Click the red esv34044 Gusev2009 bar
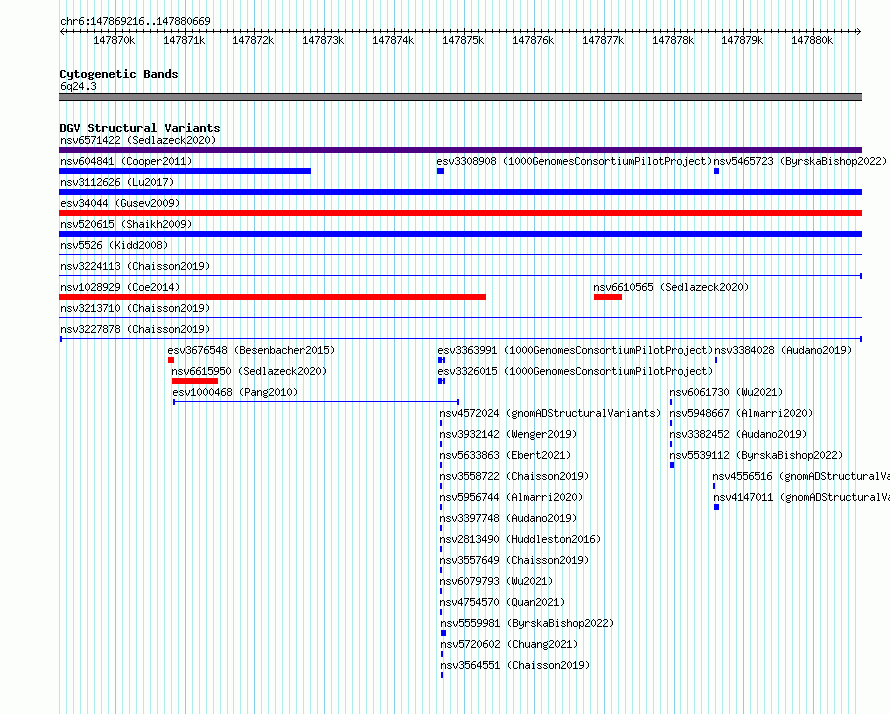890x714 pixels. 460,213
